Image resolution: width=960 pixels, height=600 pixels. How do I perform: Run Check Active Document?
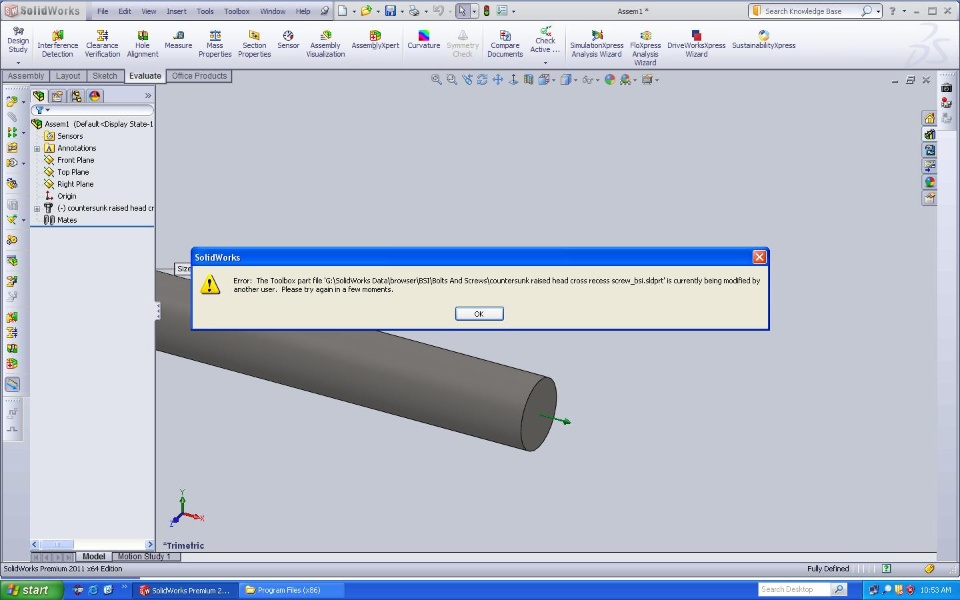point(545,40)
